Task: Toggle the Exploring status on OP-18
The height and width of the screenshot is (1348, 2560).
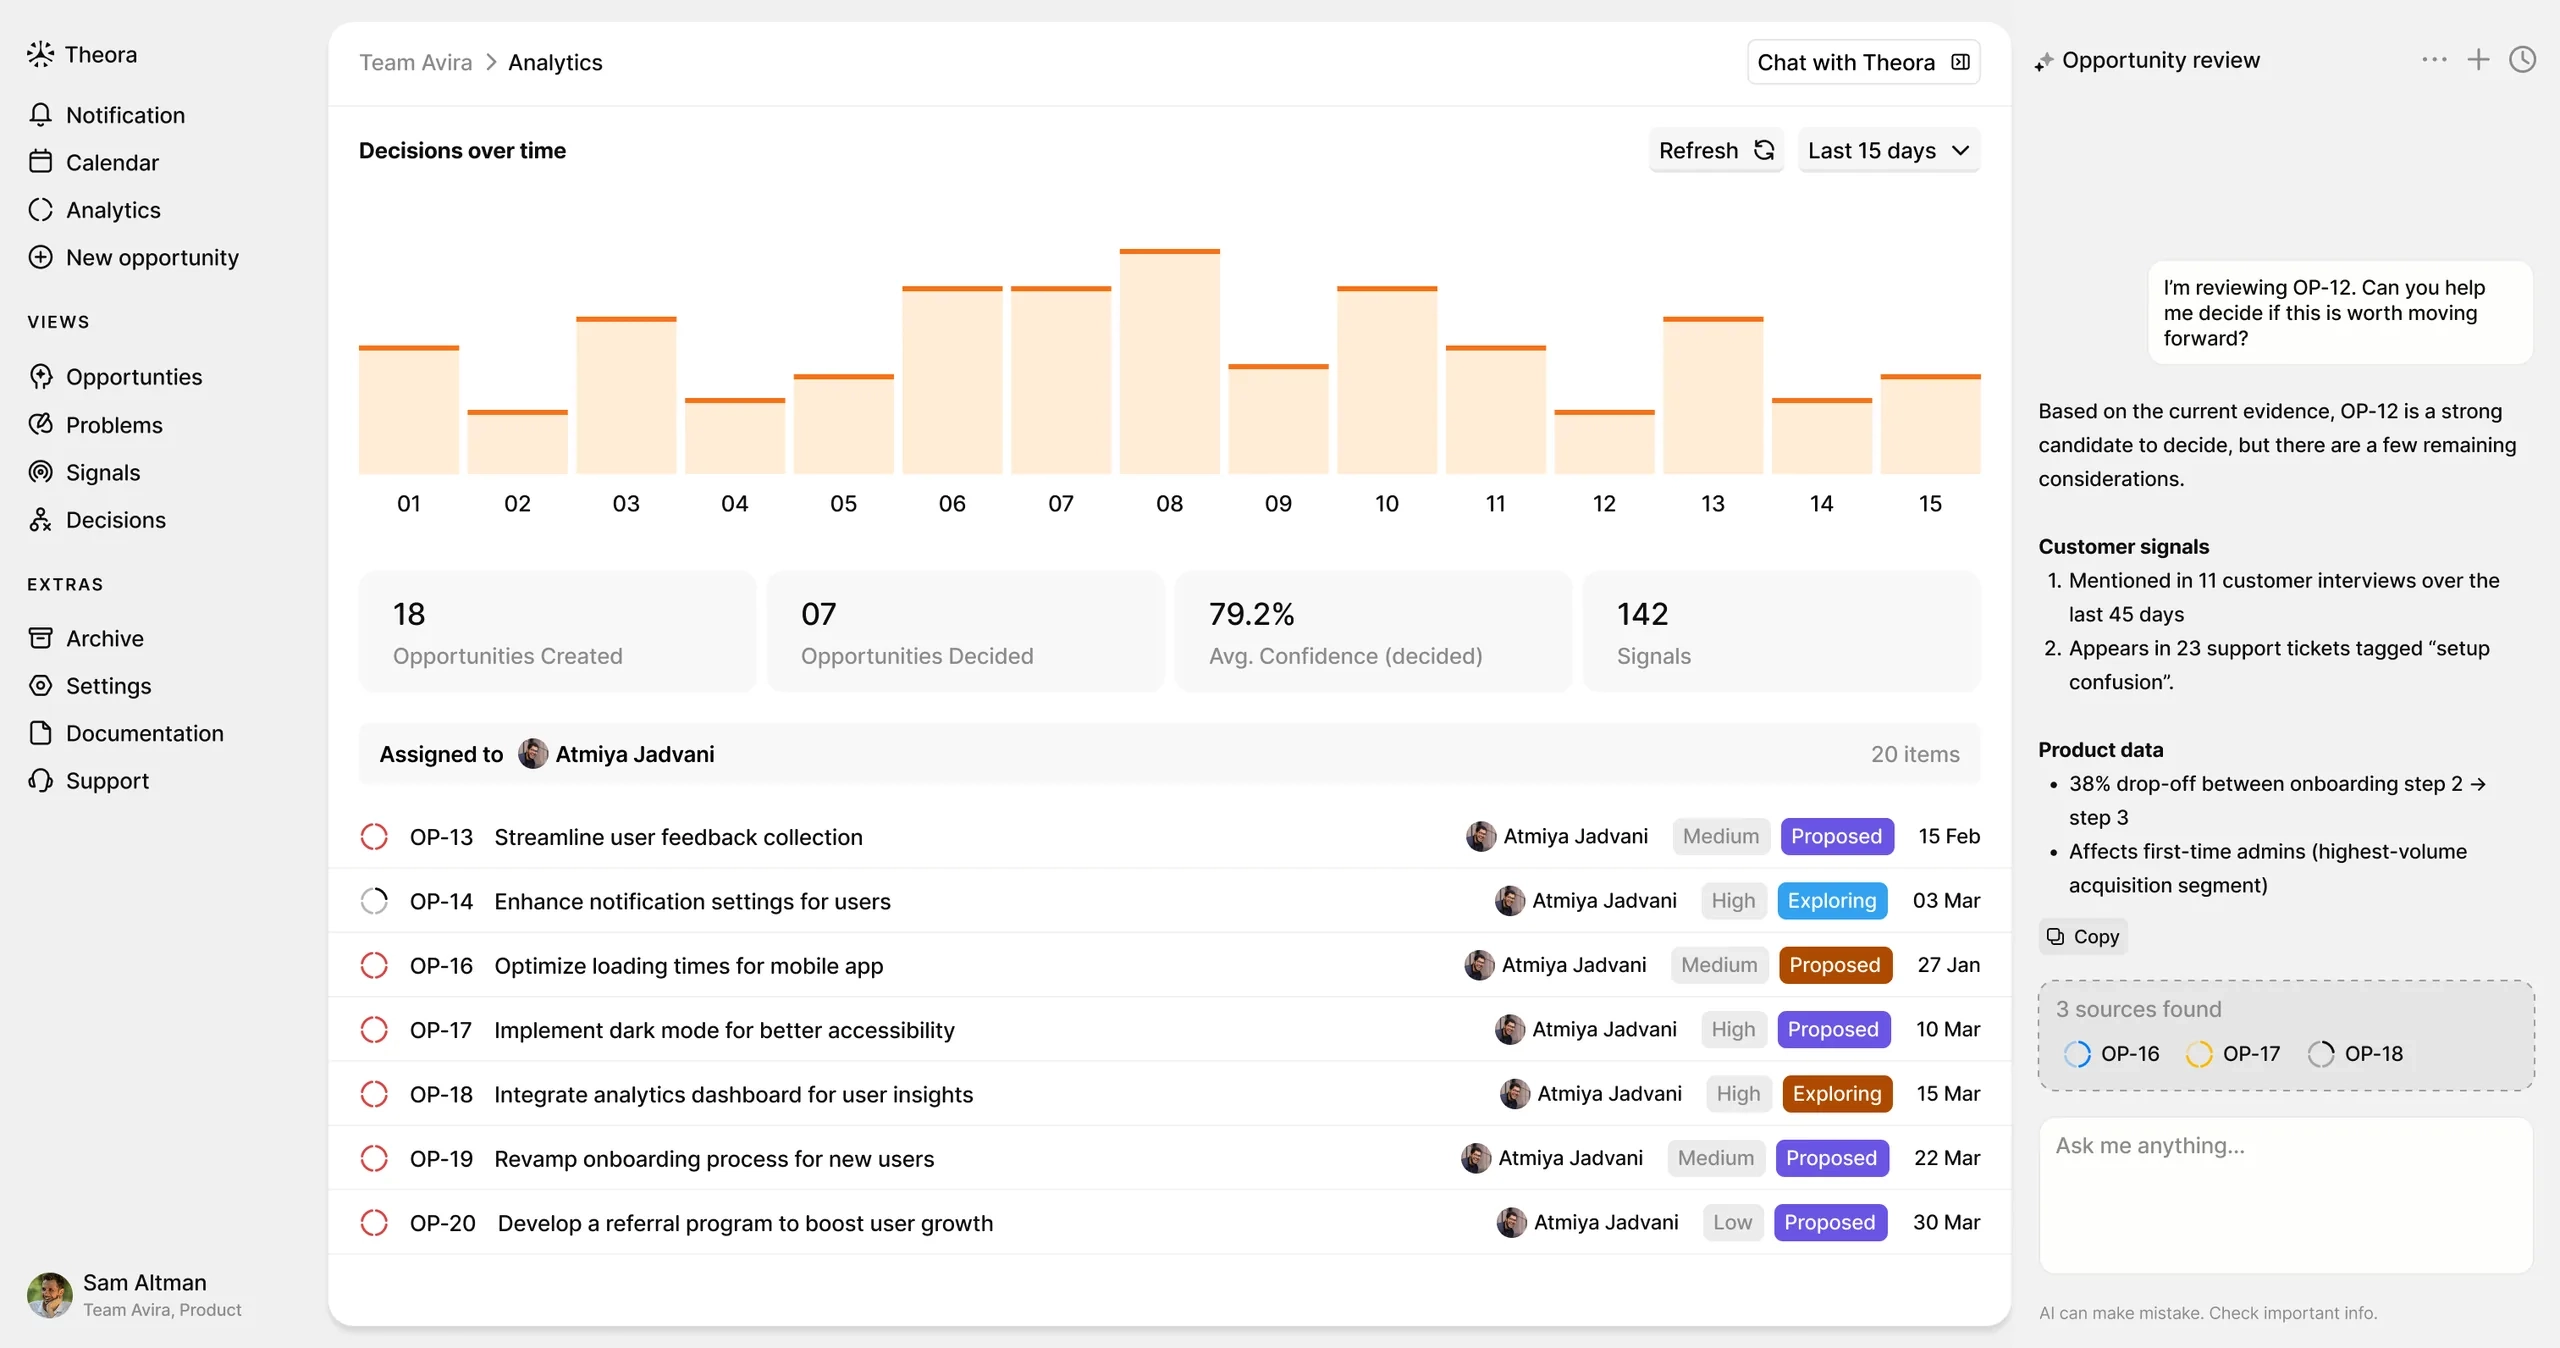Action: coord(1836,1094)
